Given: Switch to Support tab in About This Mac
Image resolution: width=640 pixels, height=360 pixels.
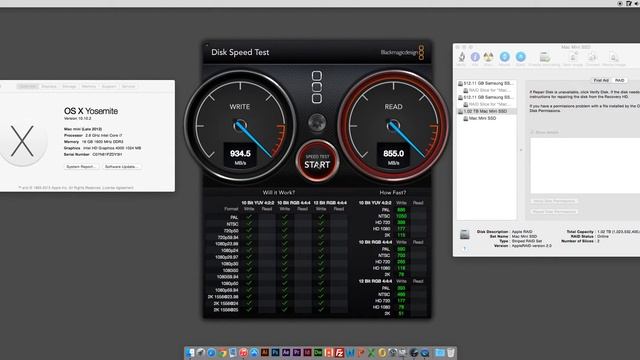Looking at the screenshot, I should [109, 87].
